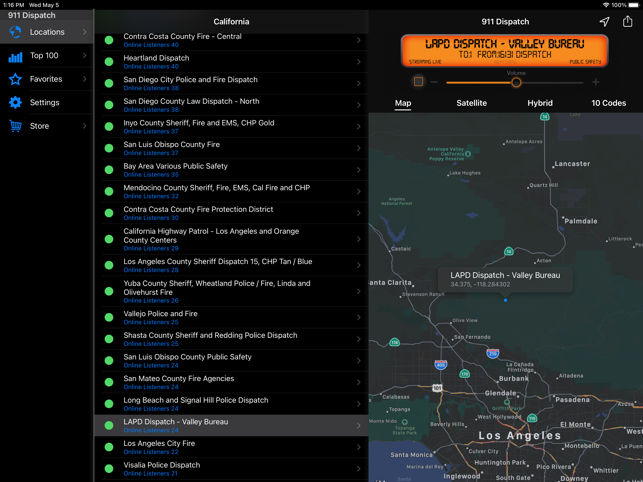The image size is (643, 482).
Task: Click green status dot for San Luis Obispo County Fire
Action: (109, 148)
